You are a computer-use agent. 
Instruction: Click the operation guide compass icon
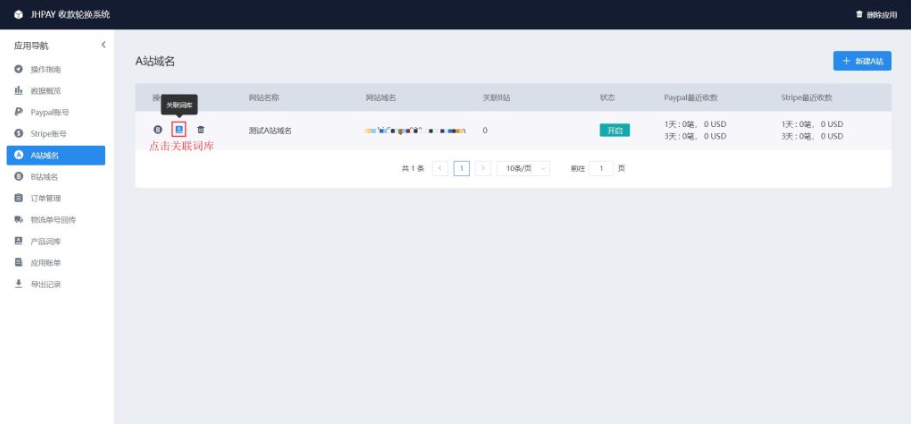pos(19,69)
